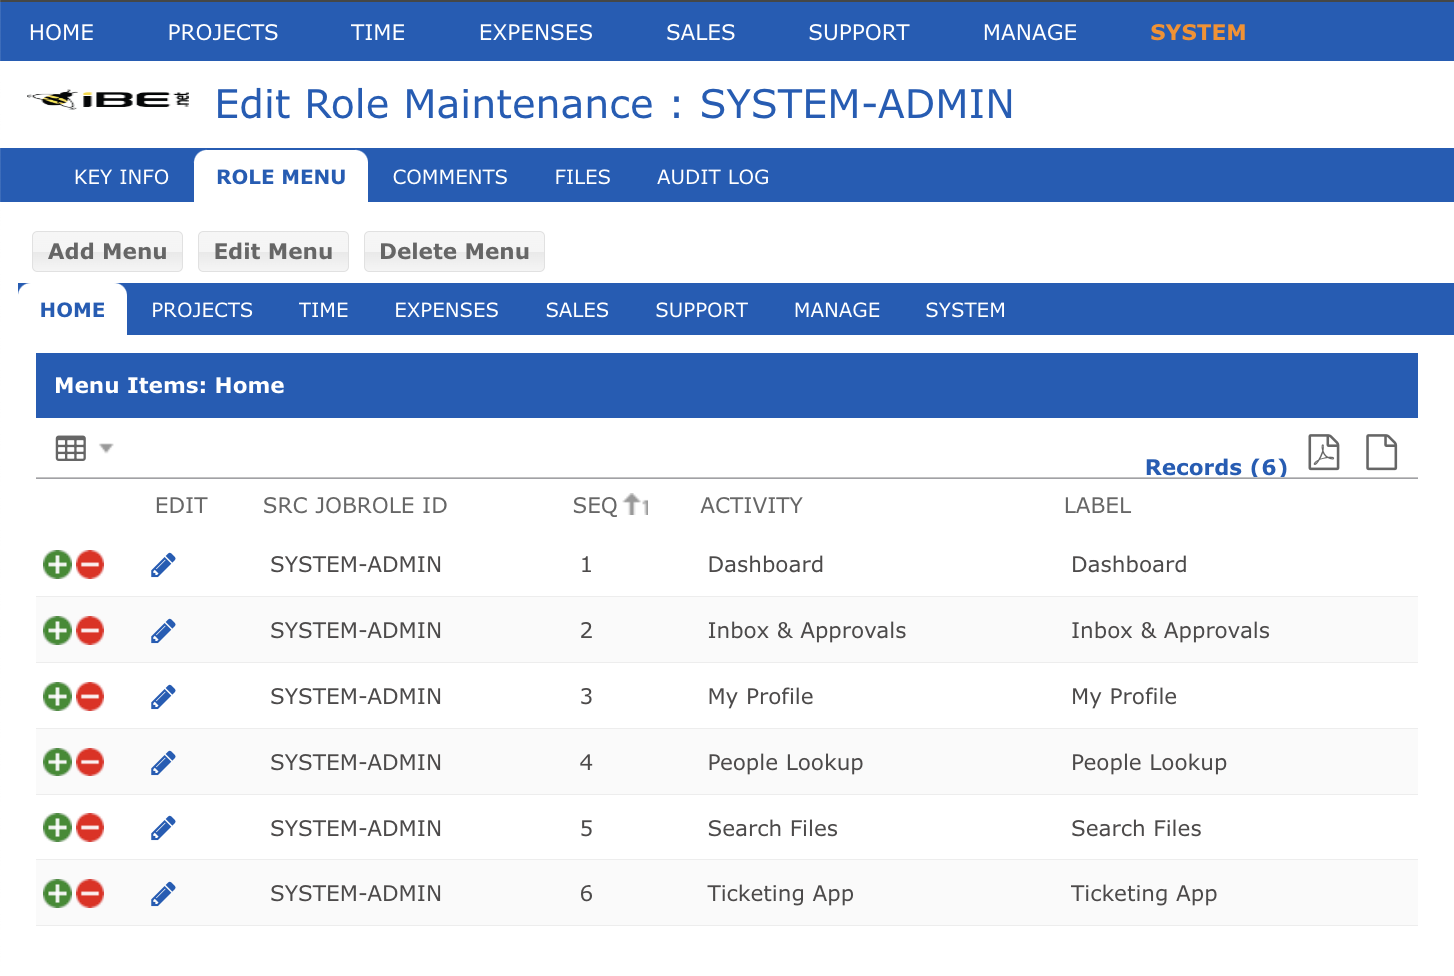Click green plus icon in My Profile row
The image size is (1454, 976).
point(58,697)
